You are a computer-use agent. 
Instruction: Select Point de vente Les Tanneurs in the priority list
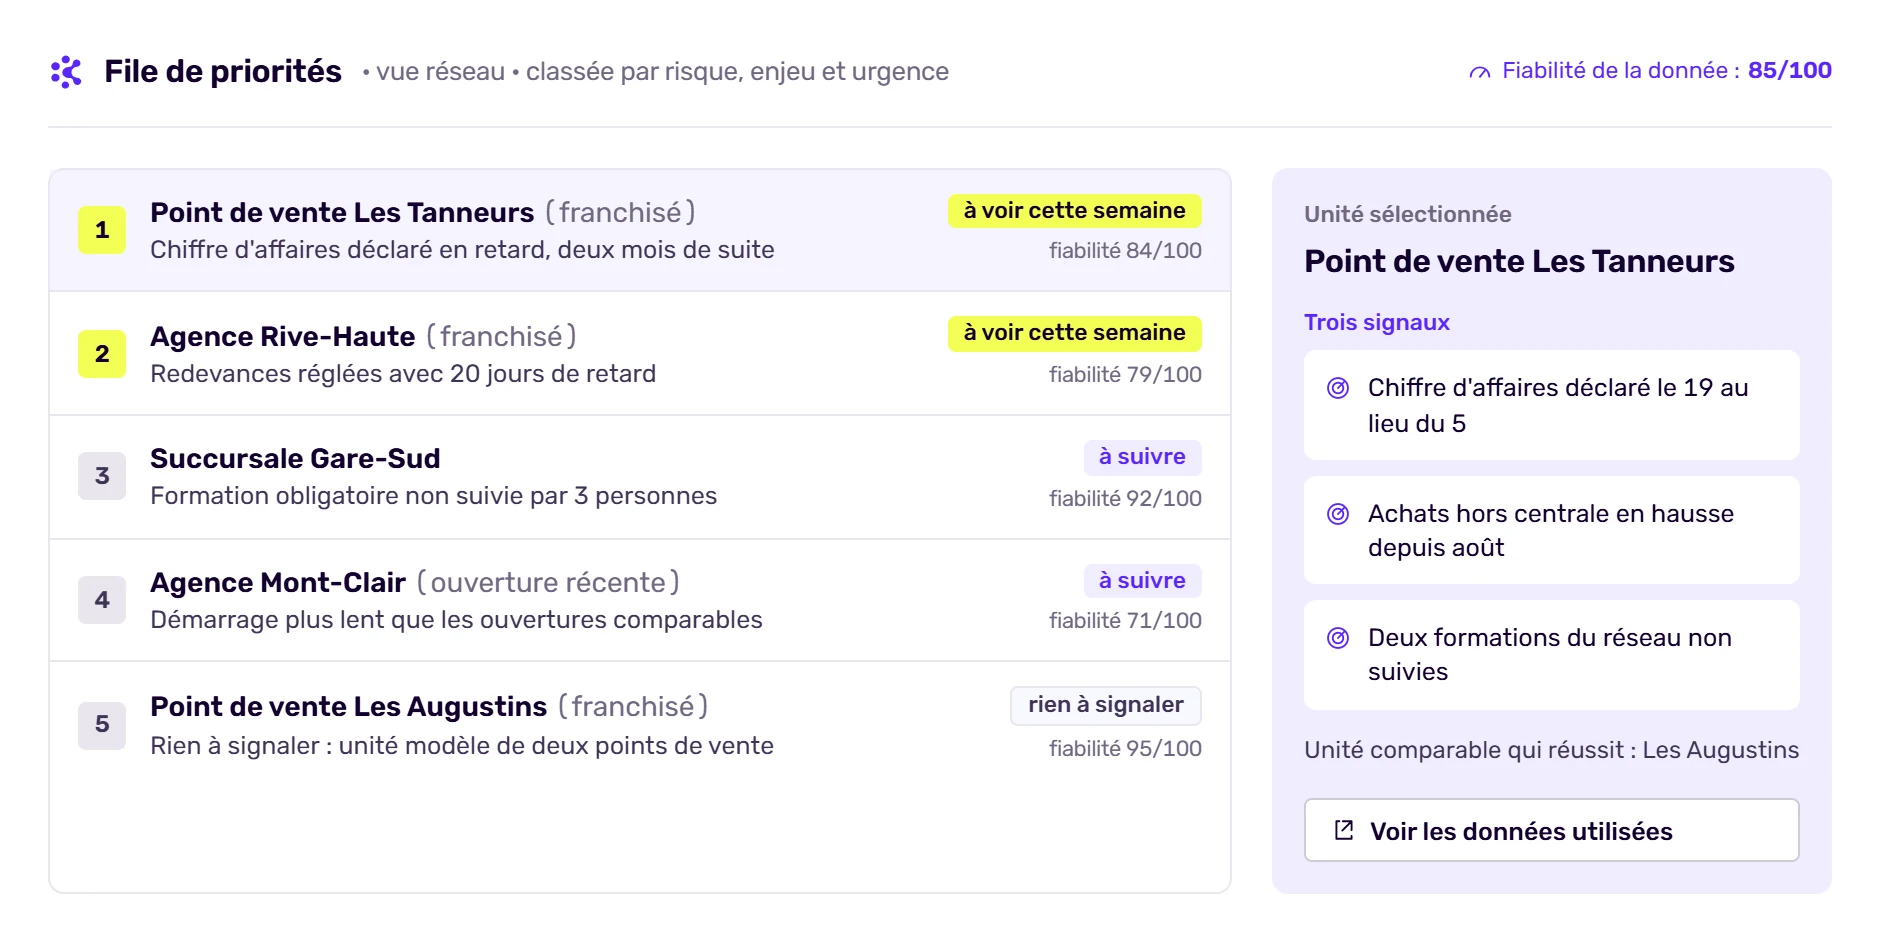(x=640, y=230)
